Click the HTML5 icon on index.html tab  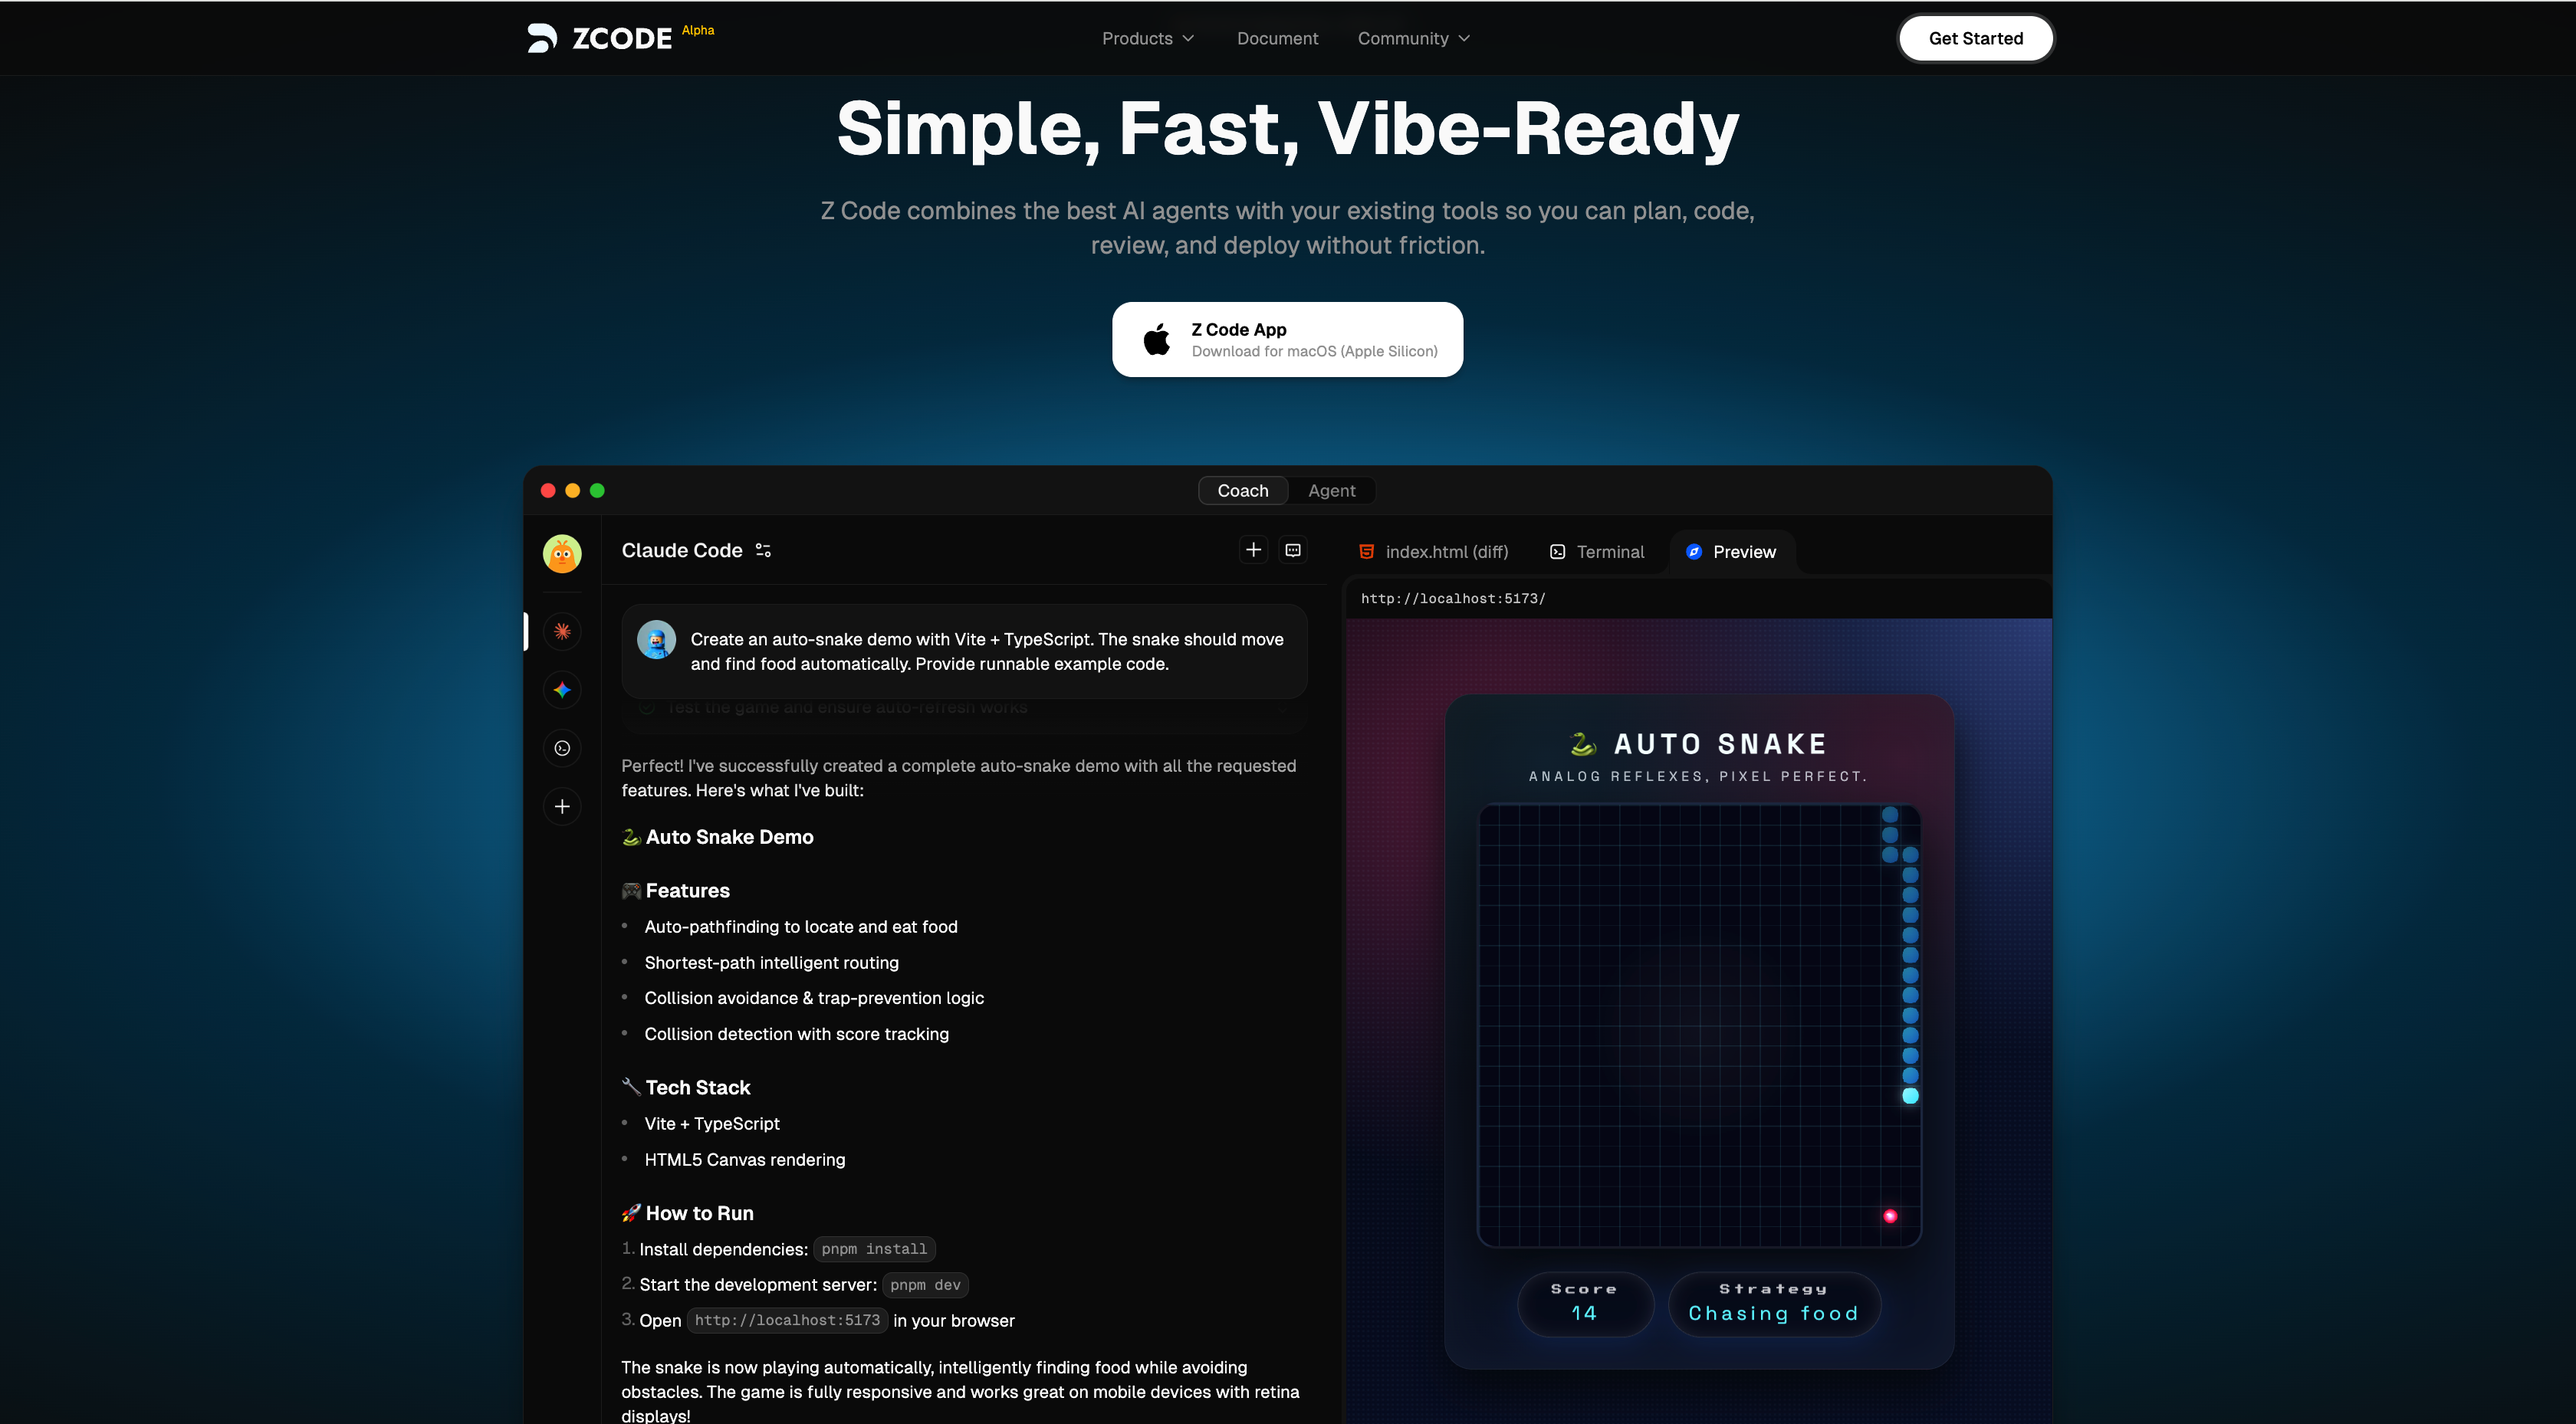coord(1368,551)
